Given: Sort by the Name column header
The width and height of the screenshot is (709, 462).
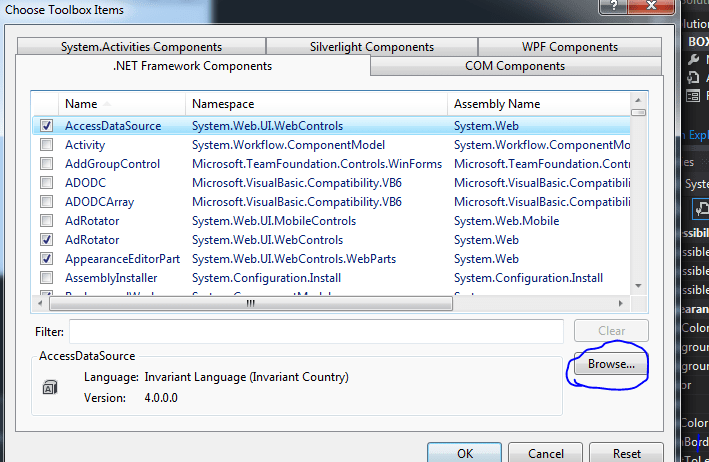Looking at the screenshot, I should click(122, 104).
